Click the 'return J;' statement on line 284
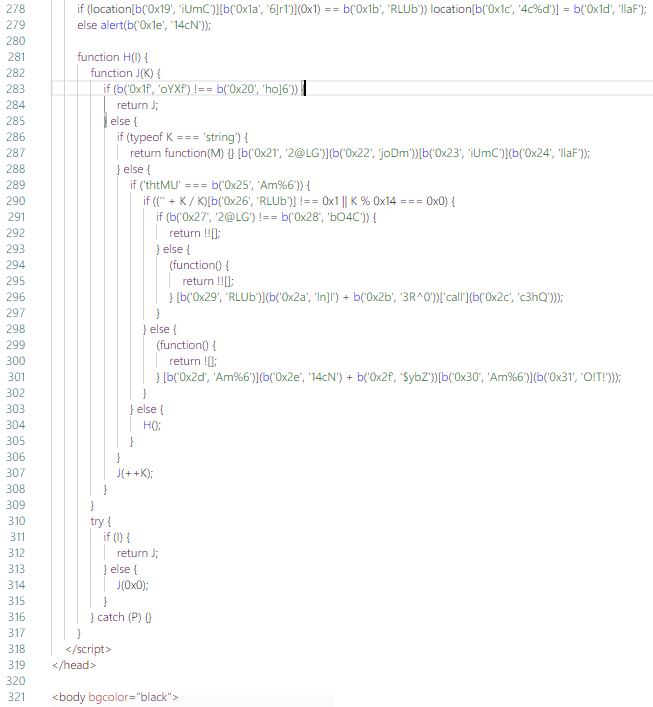The width and height of the screenshot is (653, 707). [x=138, y=105]
